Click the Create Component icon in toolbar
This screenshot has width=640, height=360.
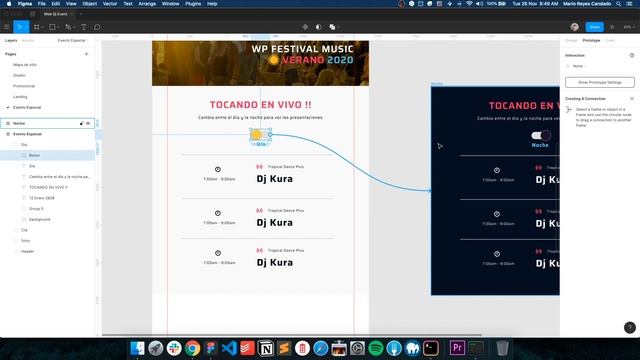pyautogui.click(x=305, y=27)
